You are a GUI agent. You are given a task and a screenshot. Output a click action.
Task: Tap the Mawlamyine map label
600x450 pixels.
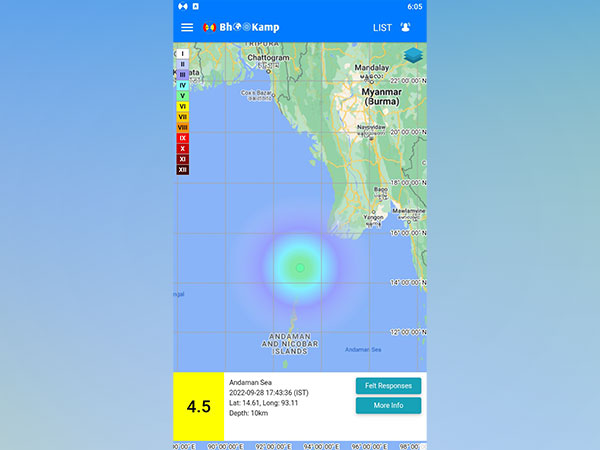tap(409, 211)
